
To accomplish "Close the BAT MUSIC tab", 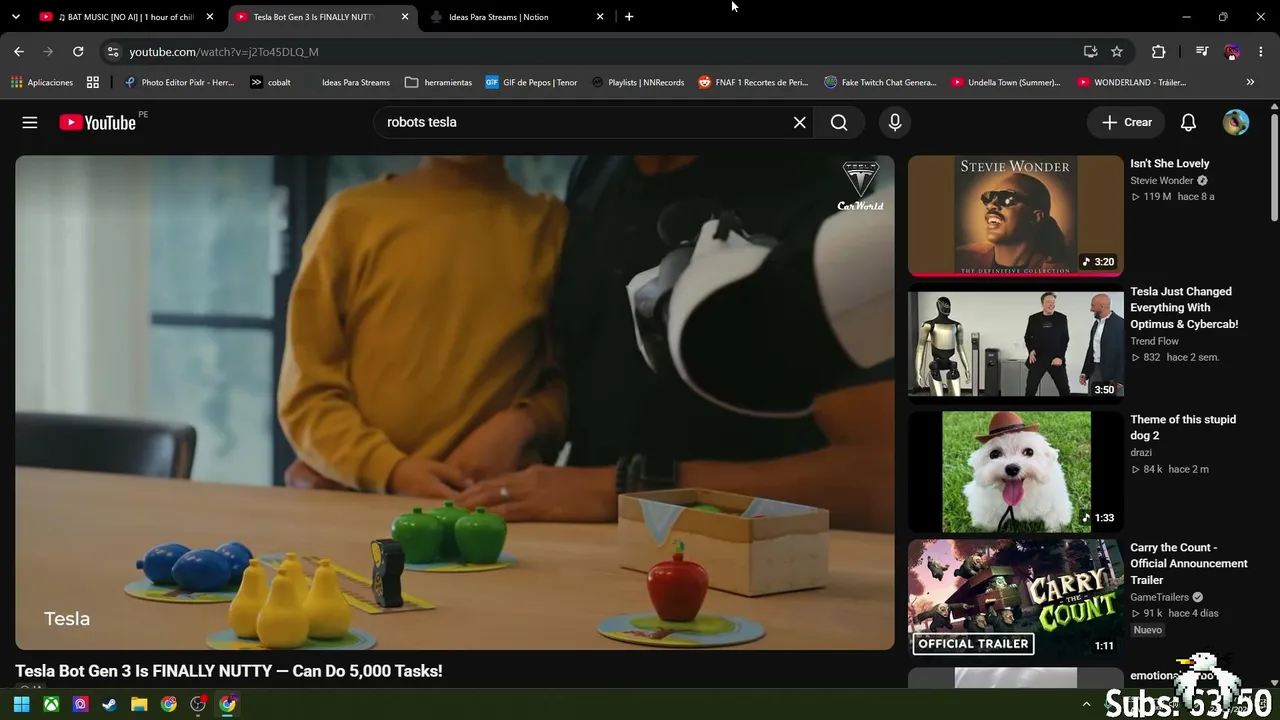I will click(x=210, y=17).
